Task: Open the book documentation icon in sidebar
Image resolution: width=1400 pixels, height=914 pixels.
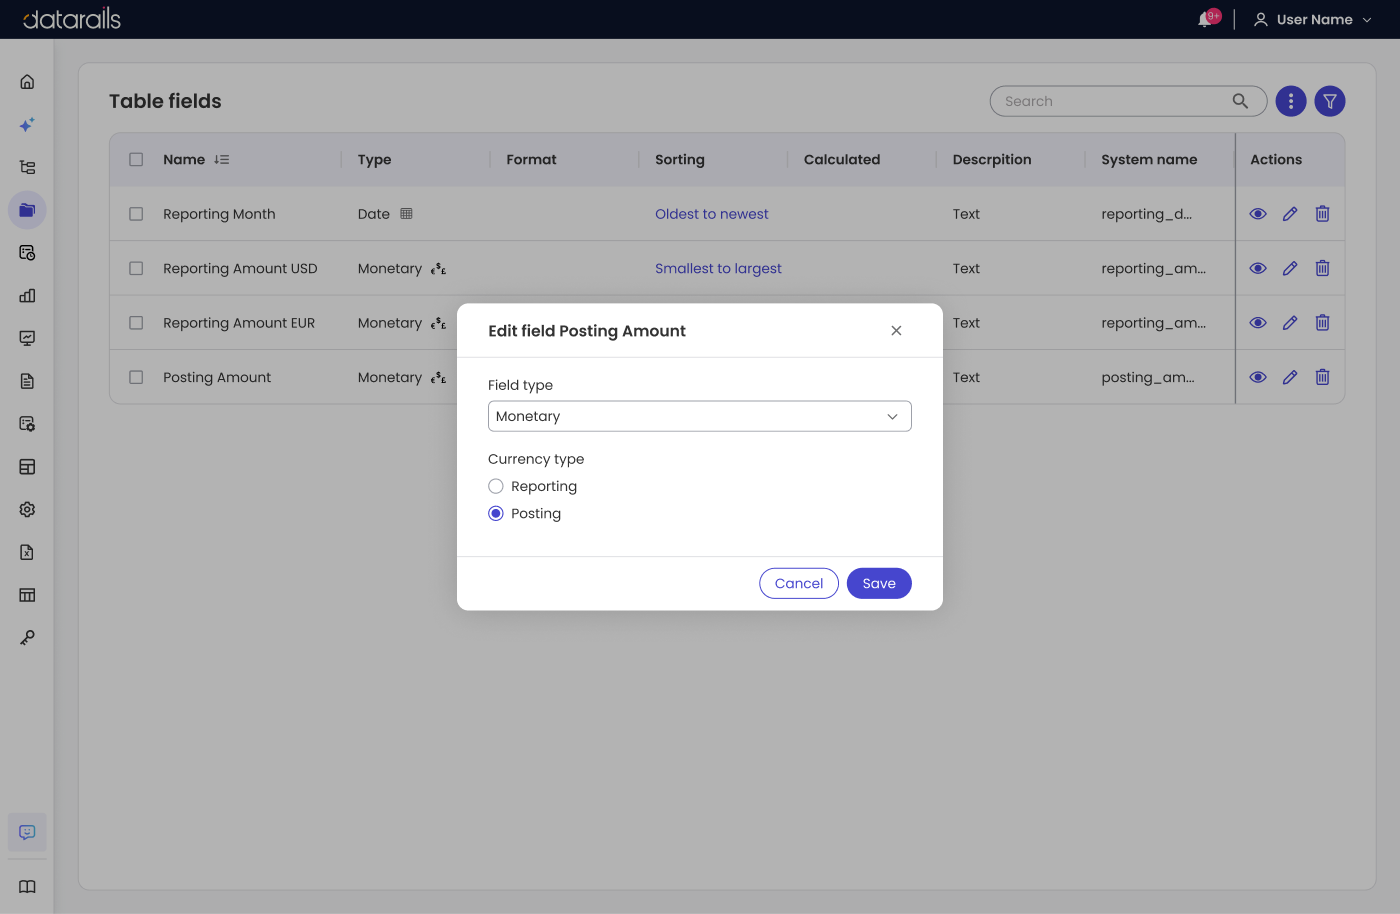Action: coord(27,887)
